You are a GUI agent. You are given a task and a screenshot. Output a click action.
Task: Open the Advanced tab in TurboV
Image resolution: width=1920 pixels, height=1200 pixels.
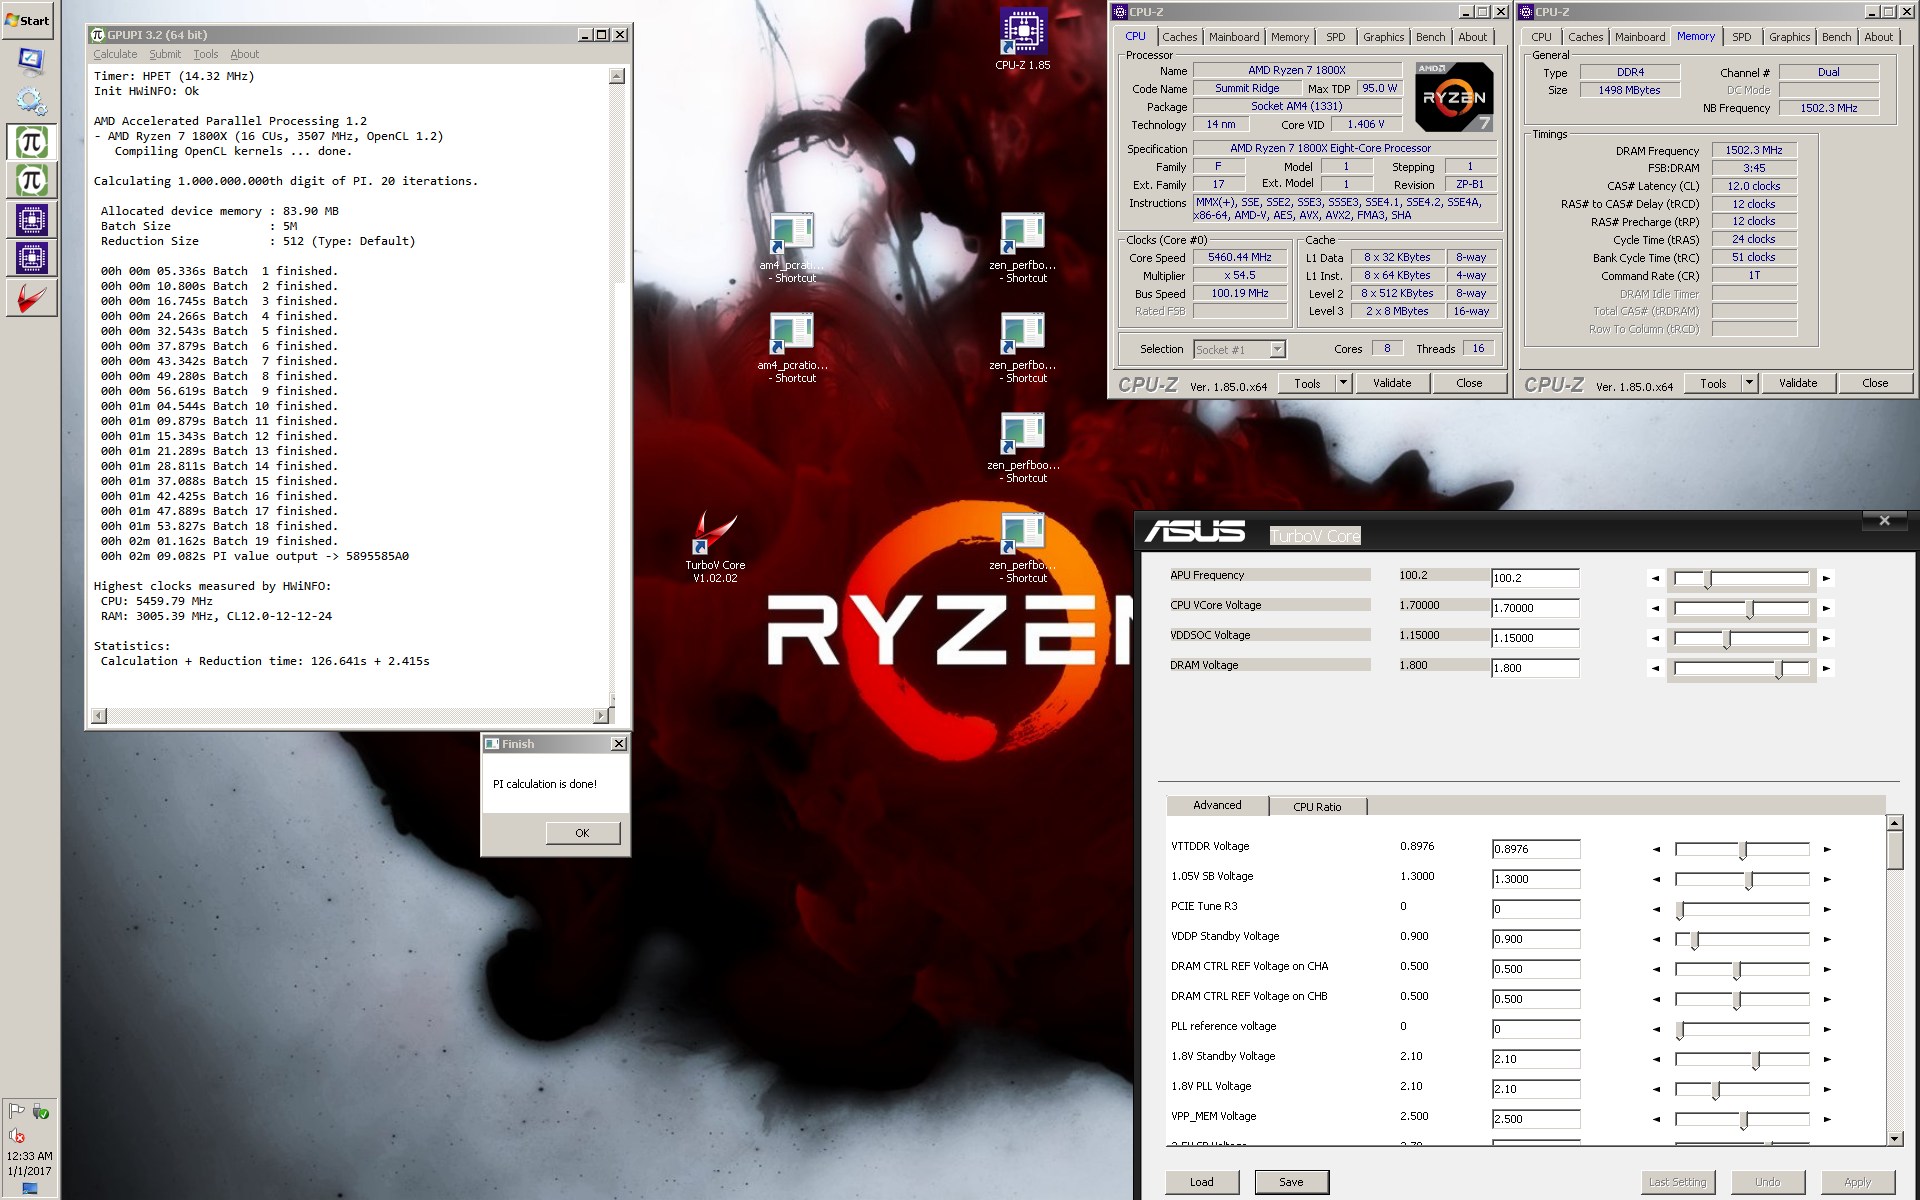(1217, 805)
